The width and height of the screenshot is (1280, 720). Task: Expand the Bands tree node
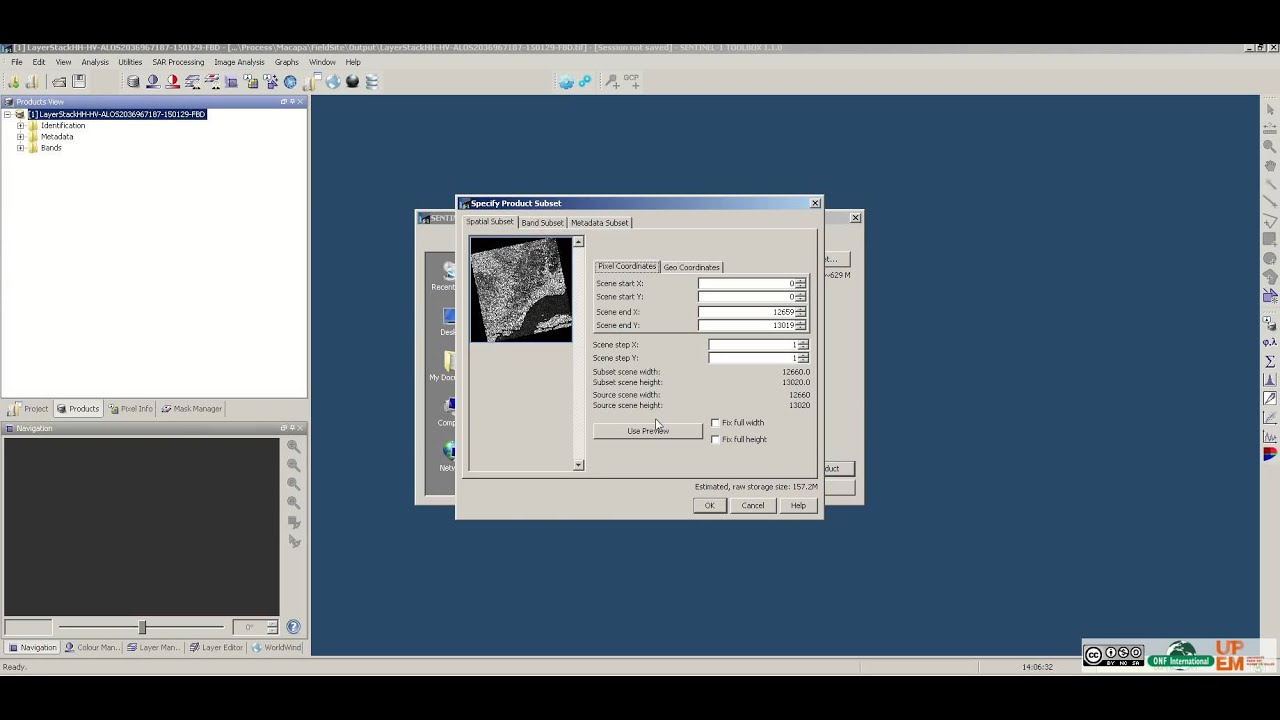click(x=20, y=148)
